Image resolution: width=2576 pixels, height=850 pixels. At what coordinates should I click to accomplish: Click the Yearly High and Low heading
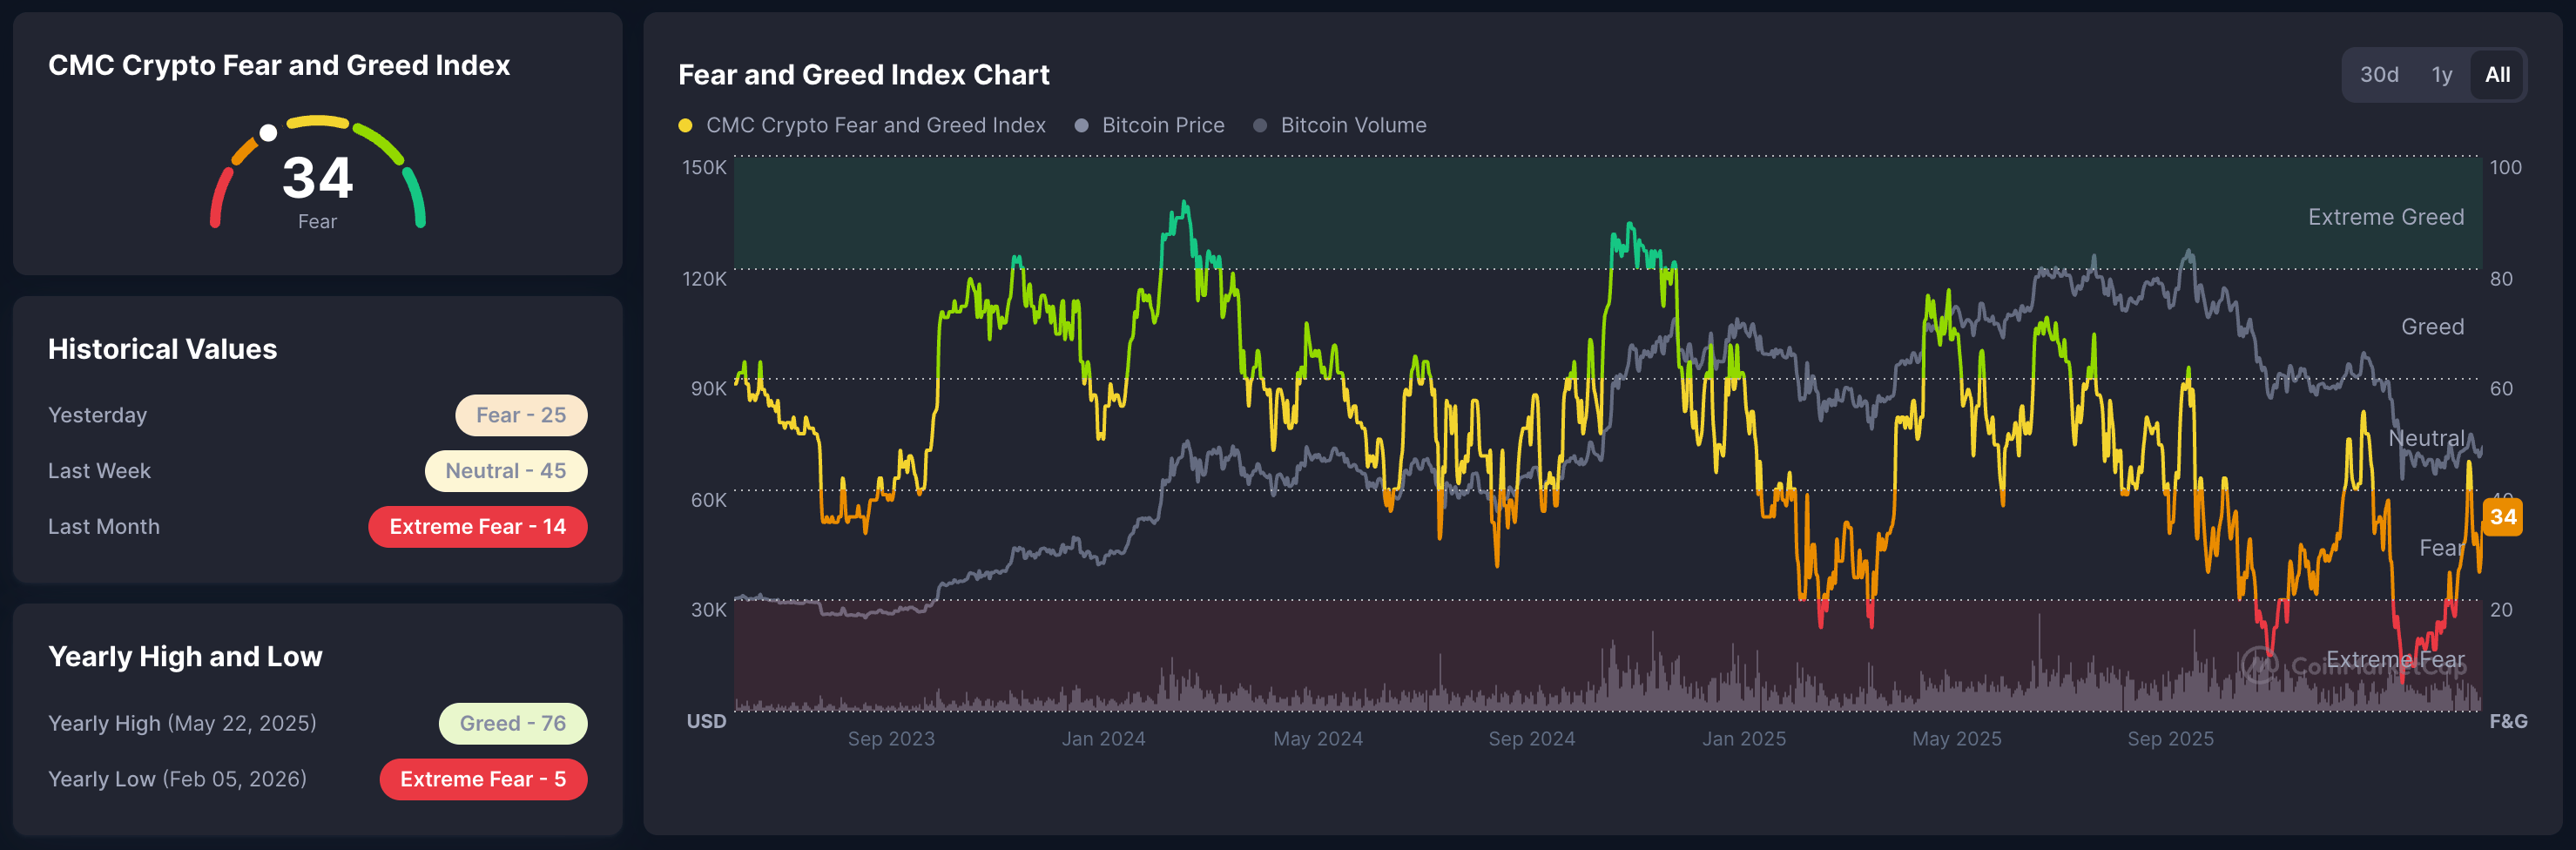coord(185,656)
